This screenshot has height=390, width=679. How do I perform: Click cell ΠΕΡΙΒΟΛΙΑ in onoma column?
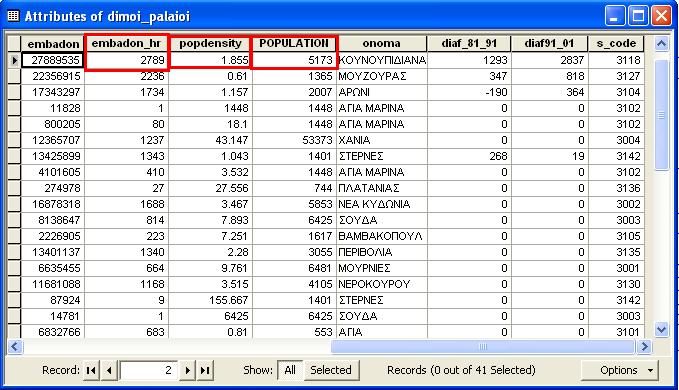point(382,252)
